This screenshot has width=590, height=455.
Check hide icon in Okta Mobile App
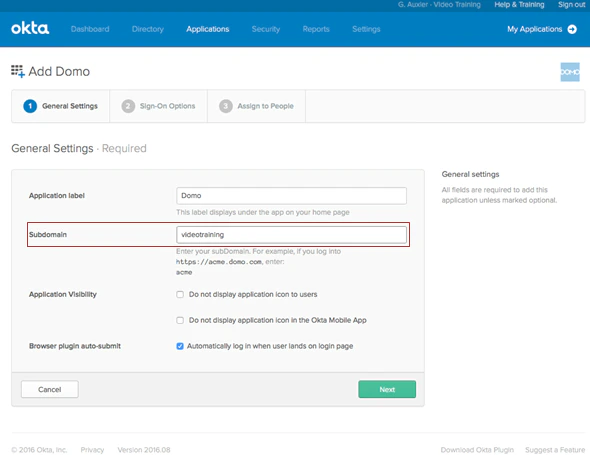point(180,320)
